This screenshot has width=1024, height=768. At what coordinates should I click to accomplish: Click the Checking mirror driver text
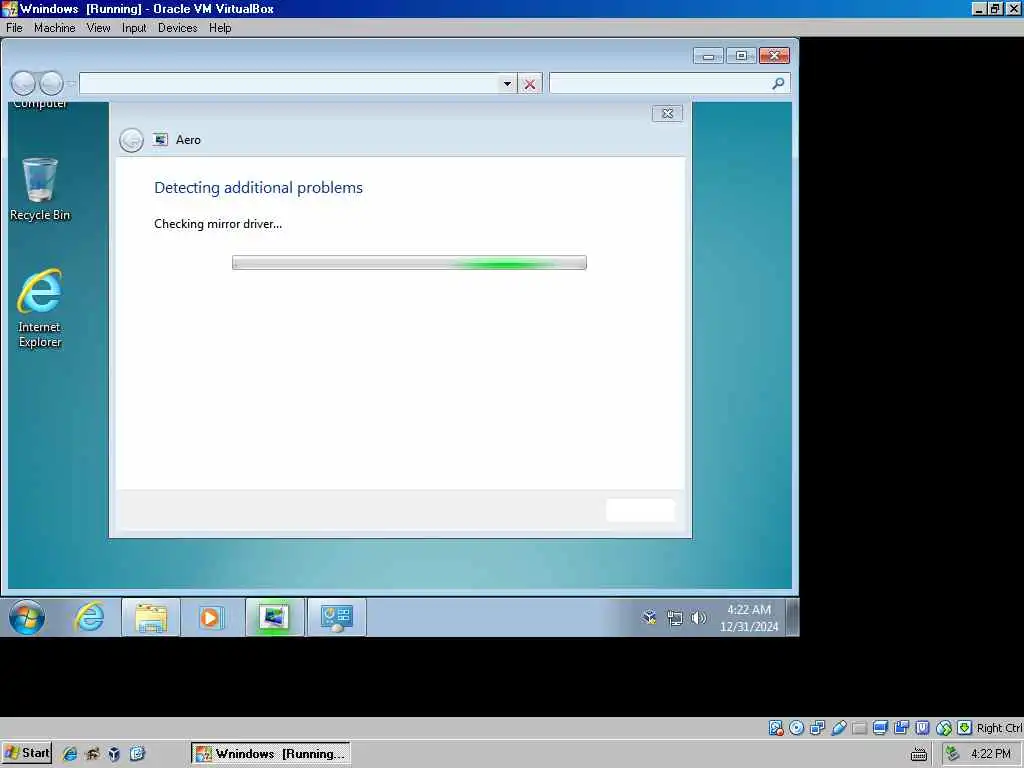218,224
